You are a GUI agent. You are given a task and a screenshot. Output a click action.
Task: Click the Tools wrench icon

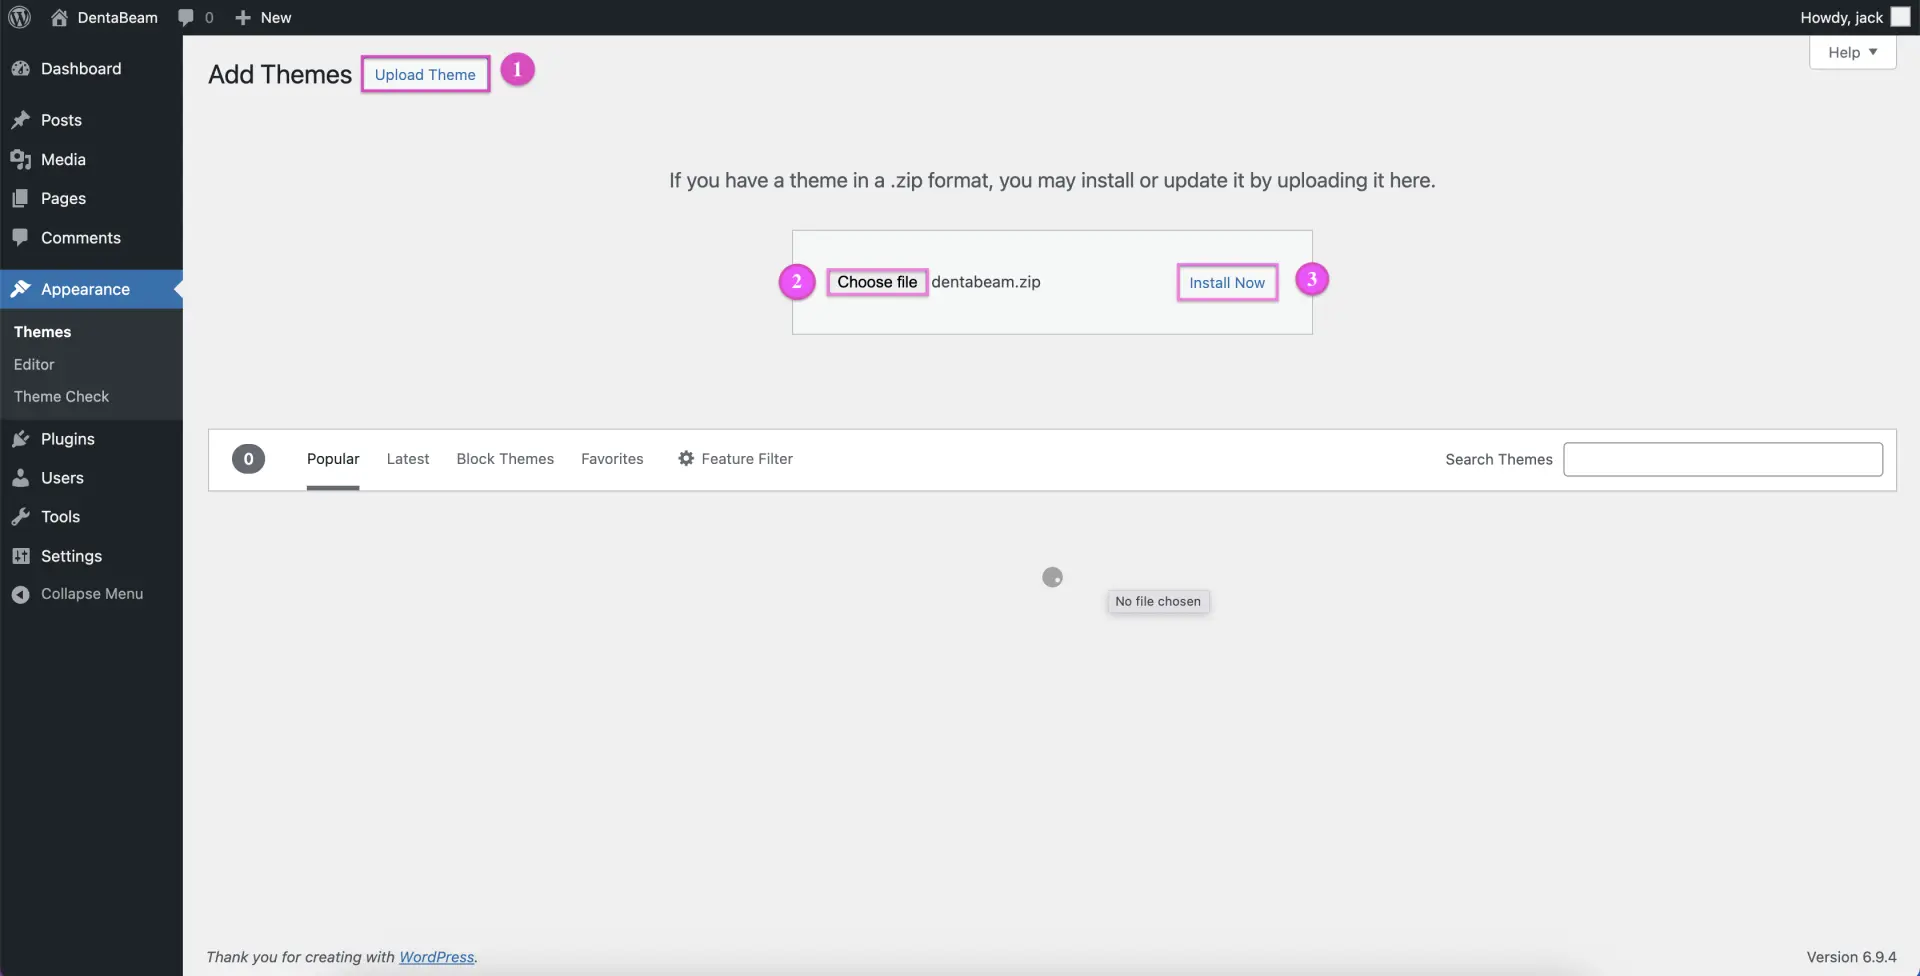pos(20,517)
